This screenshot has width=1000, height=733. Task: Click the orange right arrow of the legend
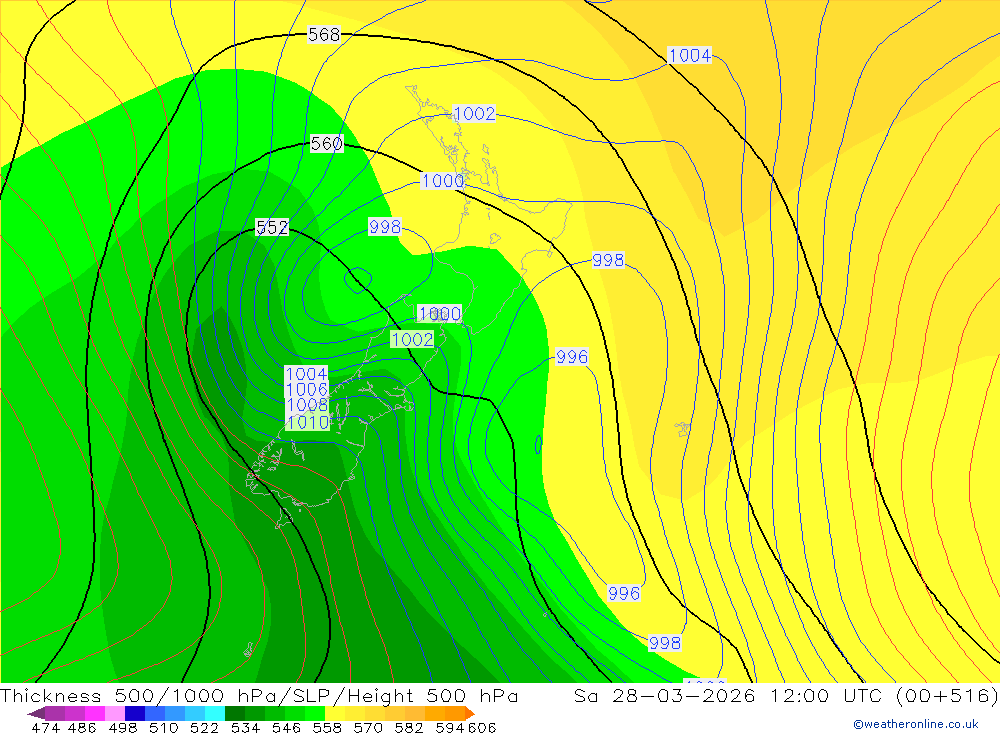click(469, 713)
